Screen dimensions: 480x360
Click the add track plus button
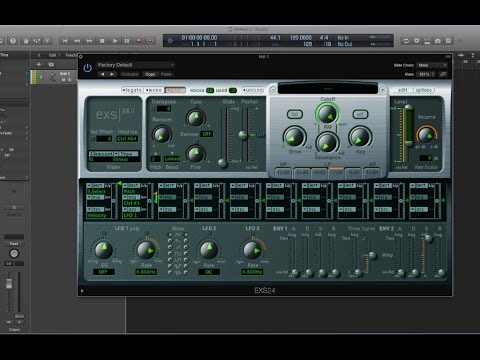pyautogui.click(x=39, y=64)
